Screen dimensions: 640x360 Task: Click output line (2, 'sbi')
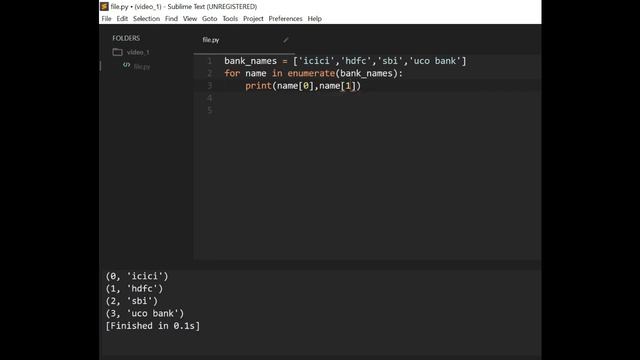point(131,301)
